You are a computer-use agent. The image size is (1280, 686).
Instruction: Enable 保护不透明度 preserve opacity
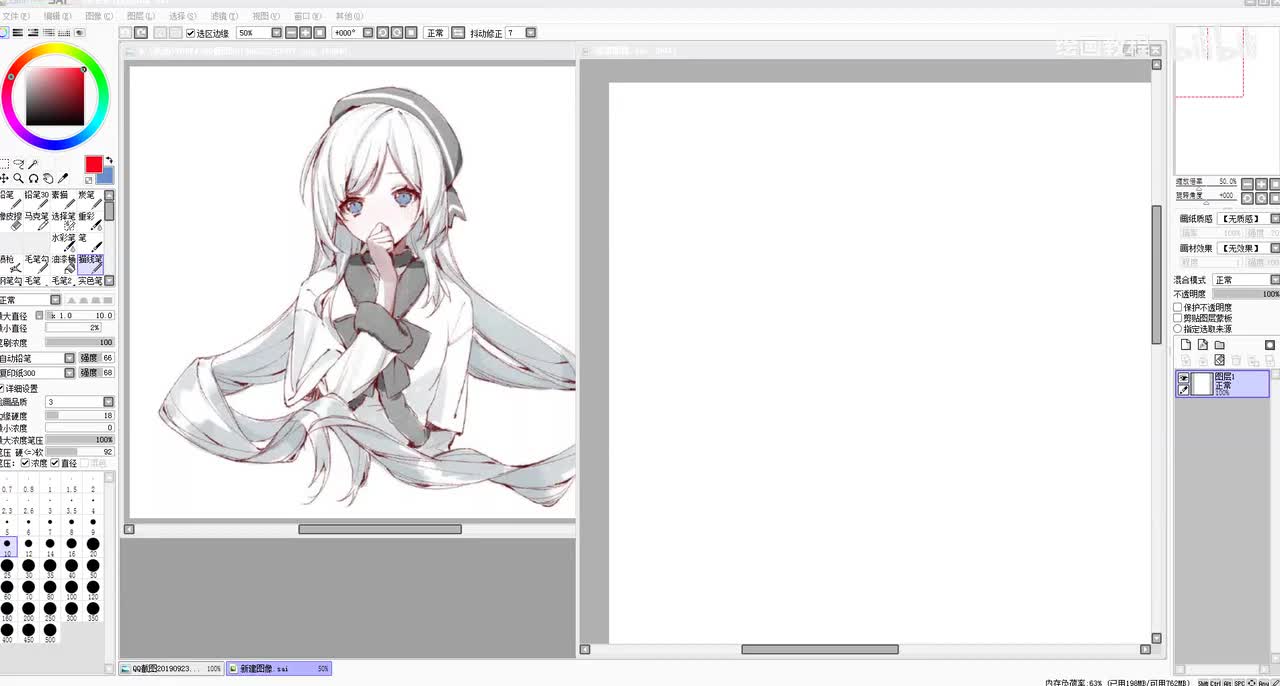coord(1178,307)
